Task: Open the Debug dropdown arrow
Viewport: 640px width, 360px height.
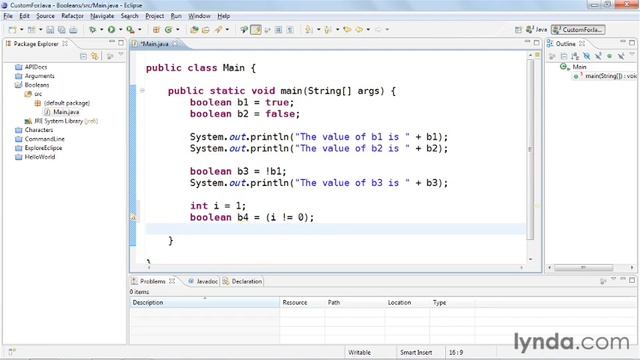Action: 101,29
